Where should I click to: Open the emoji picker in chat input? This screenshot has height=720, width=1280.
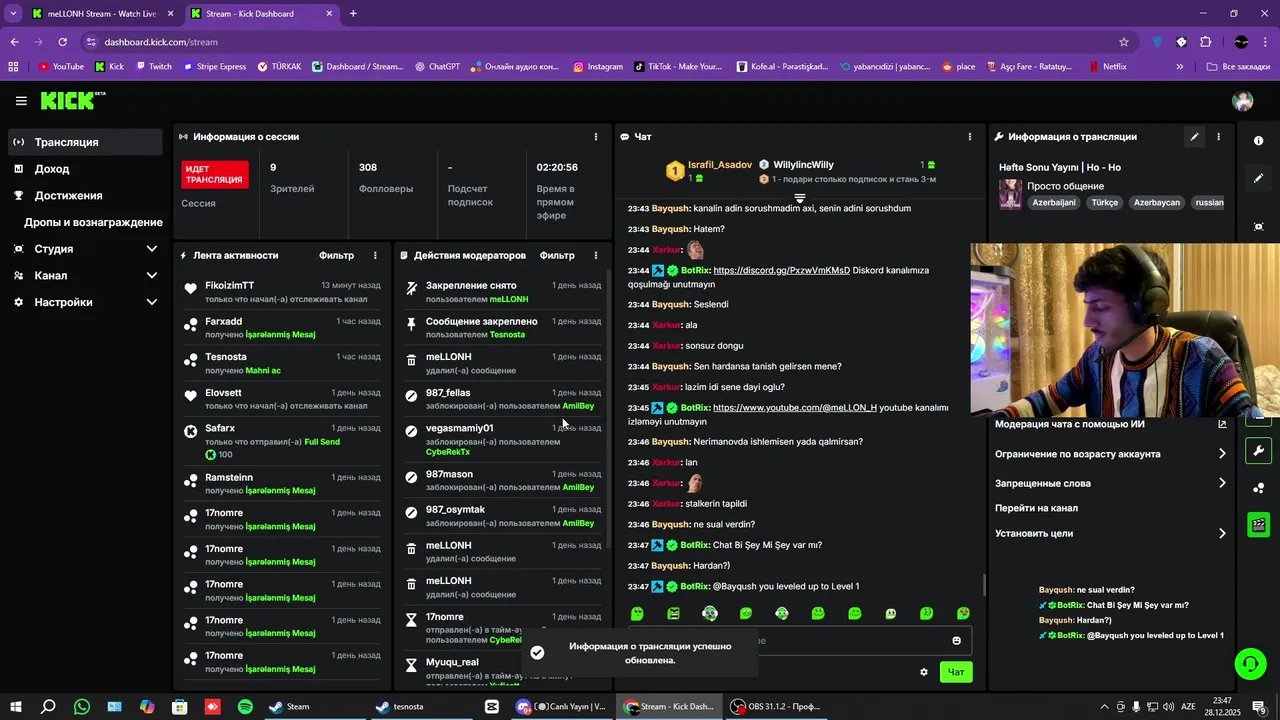click(x=956, y=641)
